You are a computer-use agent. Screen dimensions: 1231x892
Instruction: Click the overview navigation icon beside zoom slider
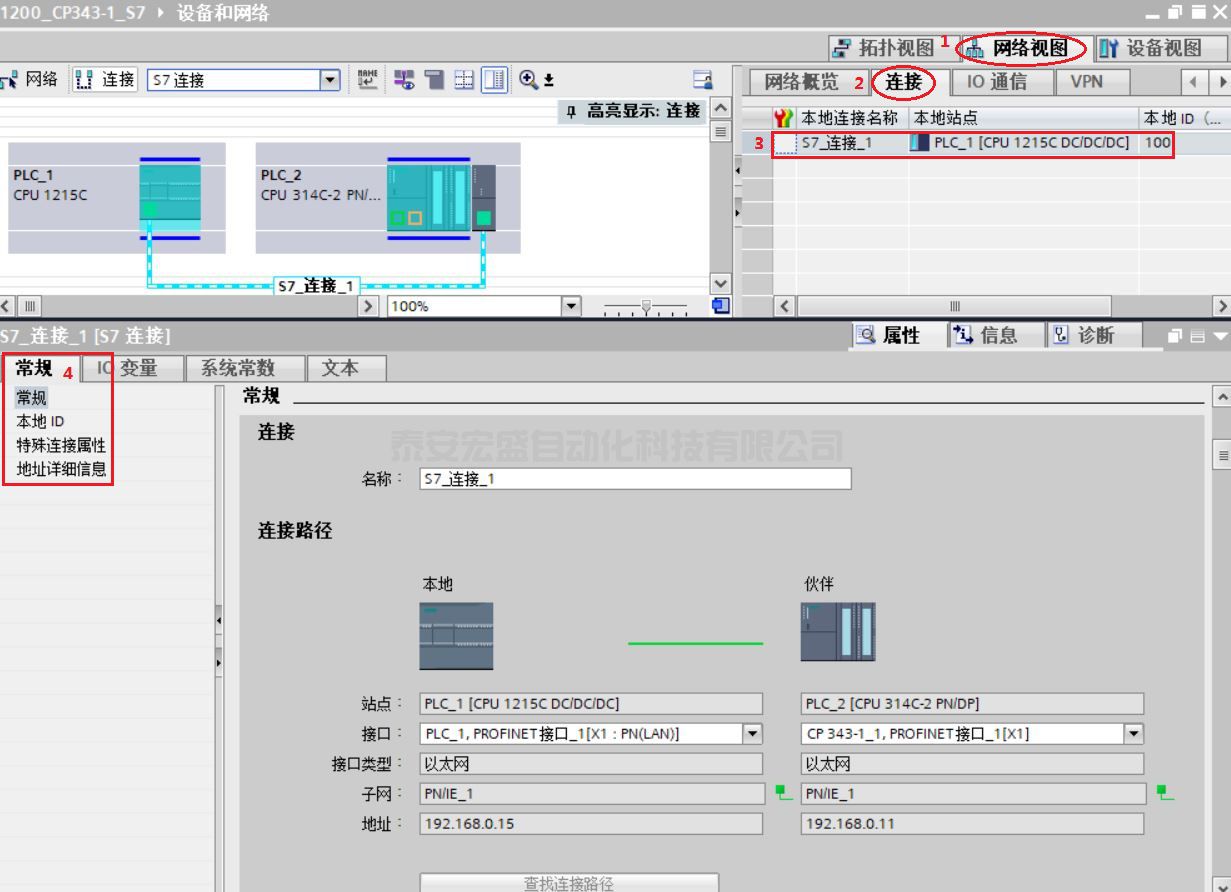(720, 305)
